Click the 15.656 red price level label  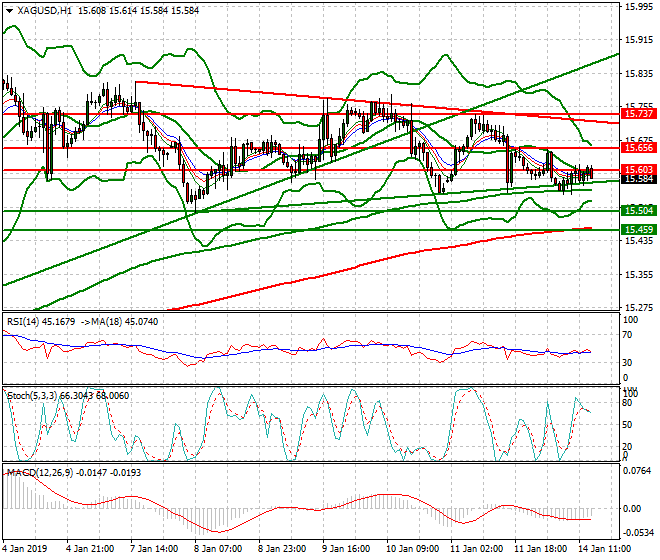639,148
